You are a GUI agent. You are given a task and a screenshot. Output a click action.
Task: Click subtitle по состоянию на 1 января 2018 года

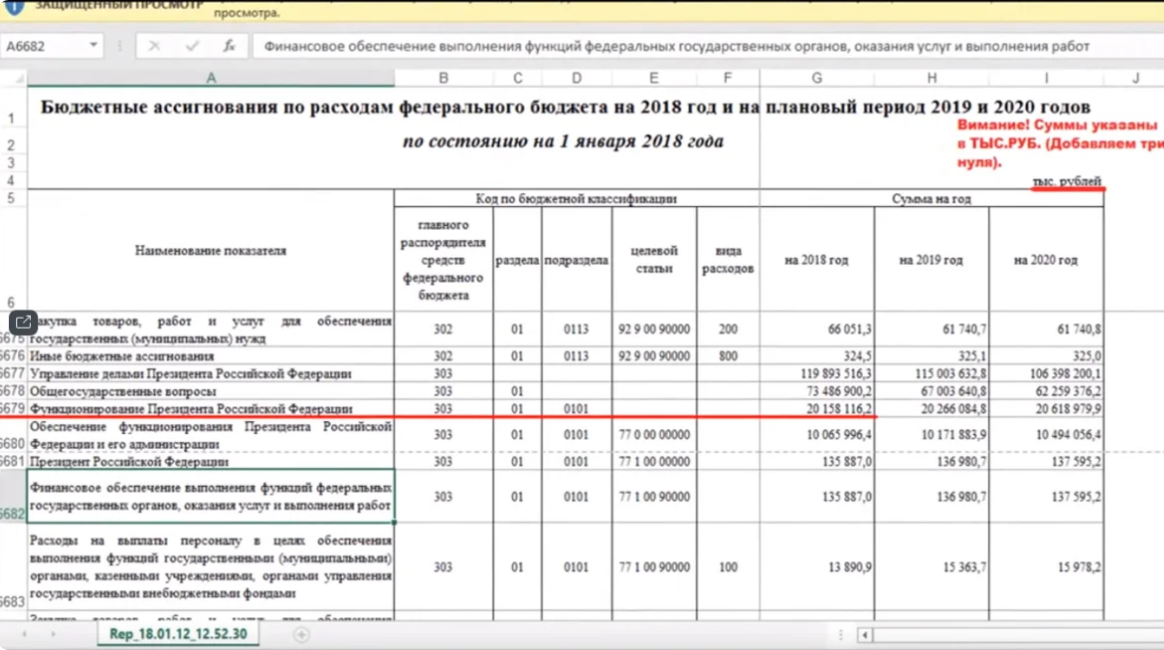(x=563, y=141)
